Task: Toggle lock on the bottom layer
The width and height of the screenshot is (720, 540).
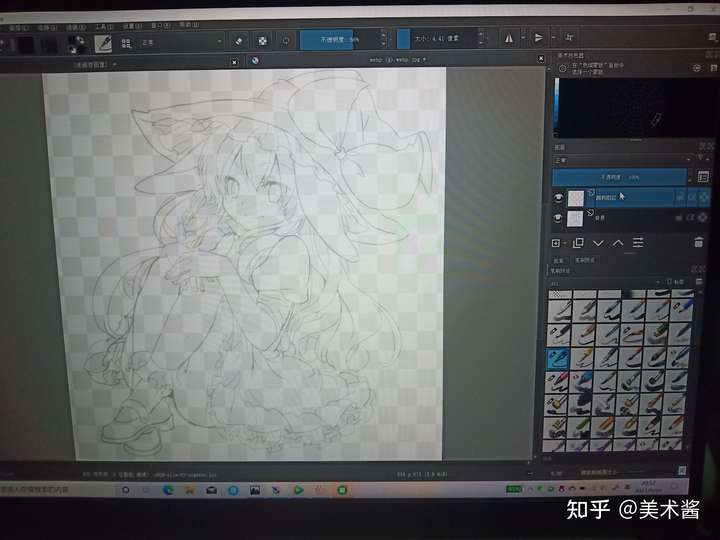Action: coord(679,218)
